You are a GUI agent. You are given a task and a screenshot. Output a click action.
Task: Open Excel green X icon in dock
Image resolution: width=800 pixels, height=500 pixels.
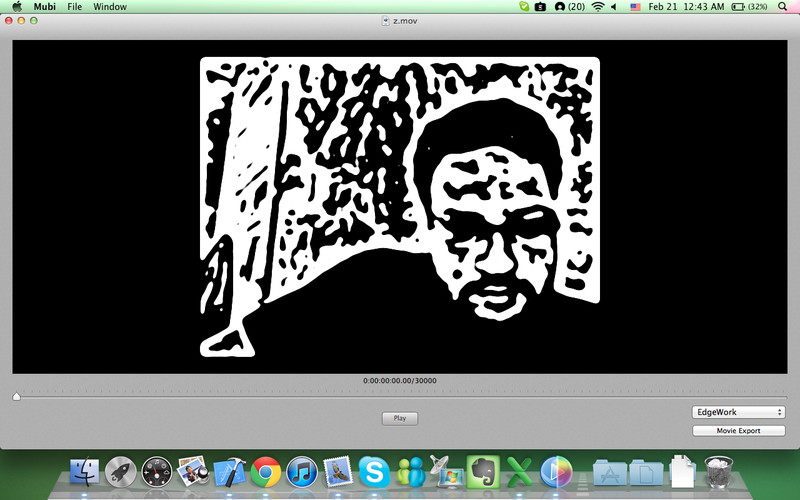(519, 471)
